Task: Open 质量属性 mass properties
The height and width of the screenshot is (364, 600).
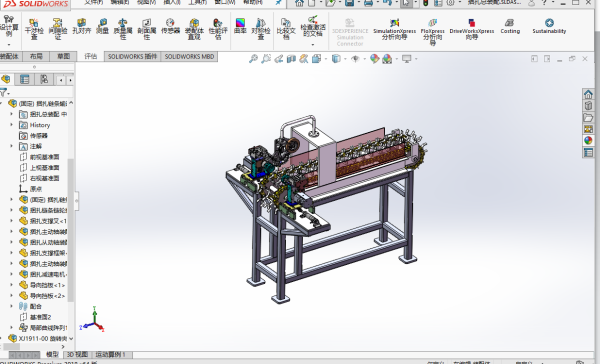Action: point(123,29)
